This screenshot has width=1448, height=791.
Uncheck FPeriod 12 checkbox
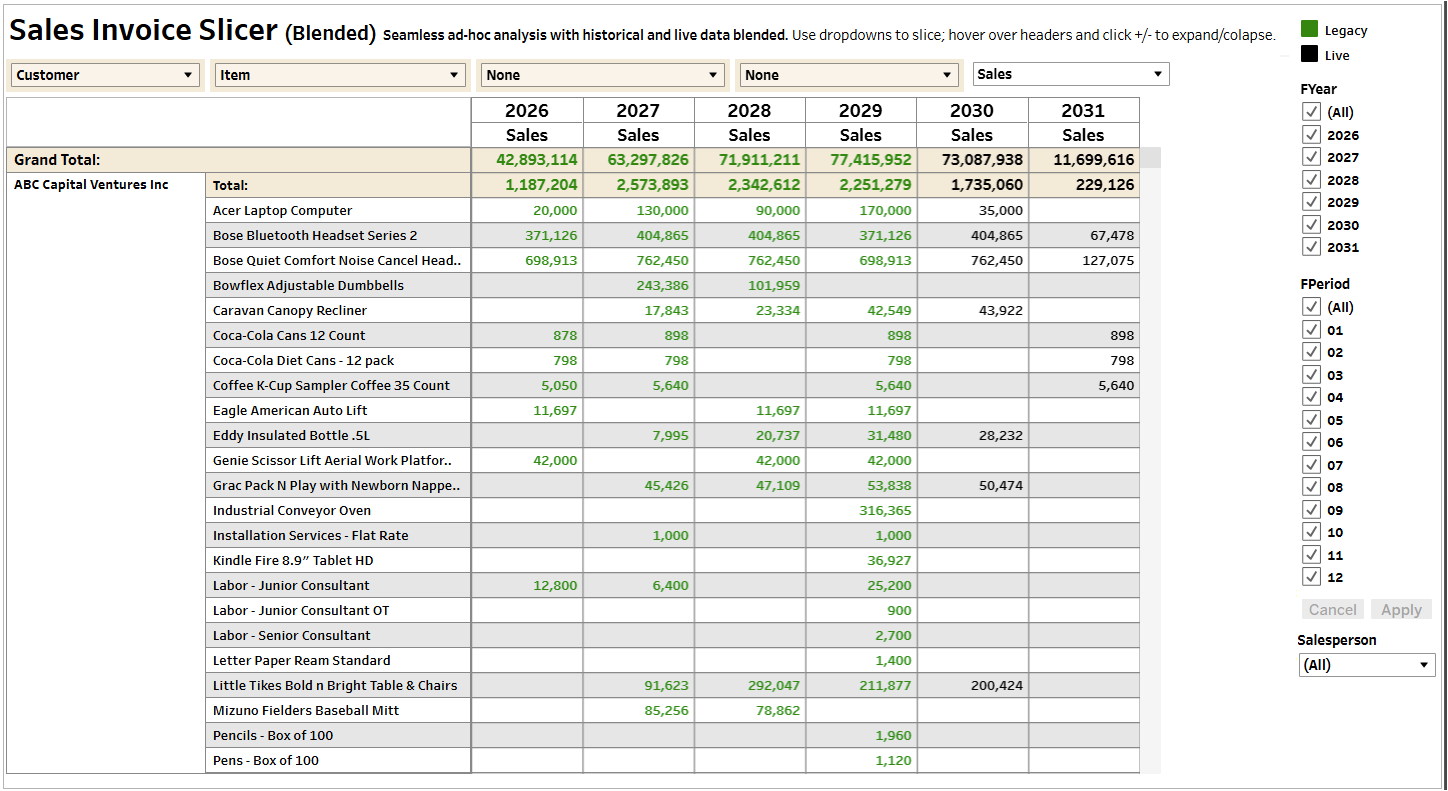1312,577
